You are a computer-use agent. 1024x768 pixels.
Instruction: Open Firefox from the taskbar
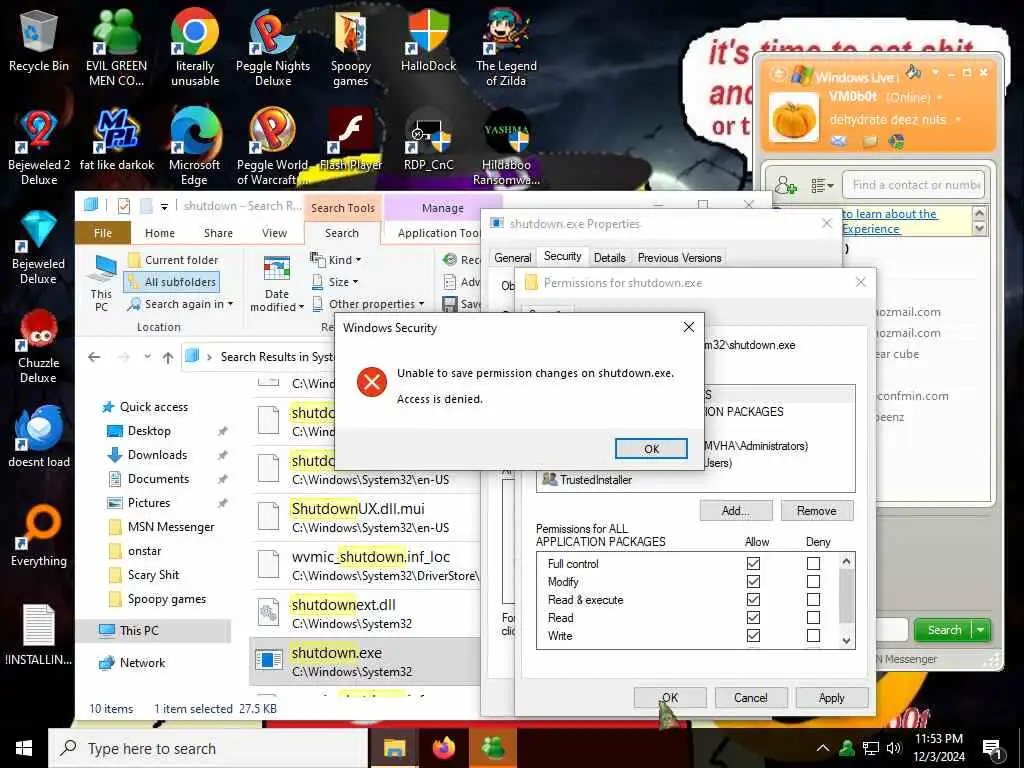pos(444,748)
